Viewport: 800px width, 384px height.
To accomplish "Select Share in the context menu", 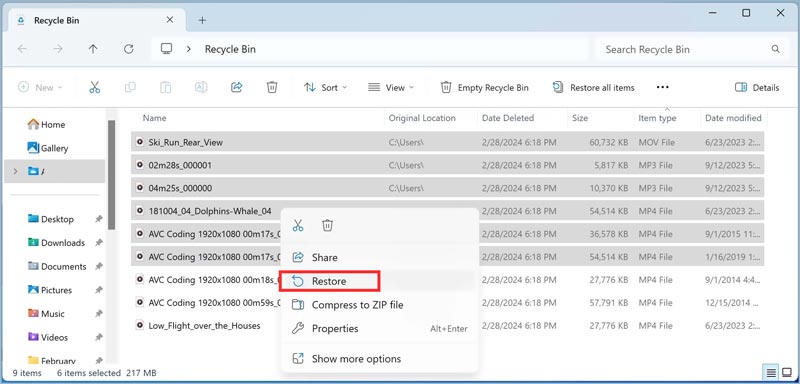I will [x=380, y=258].
